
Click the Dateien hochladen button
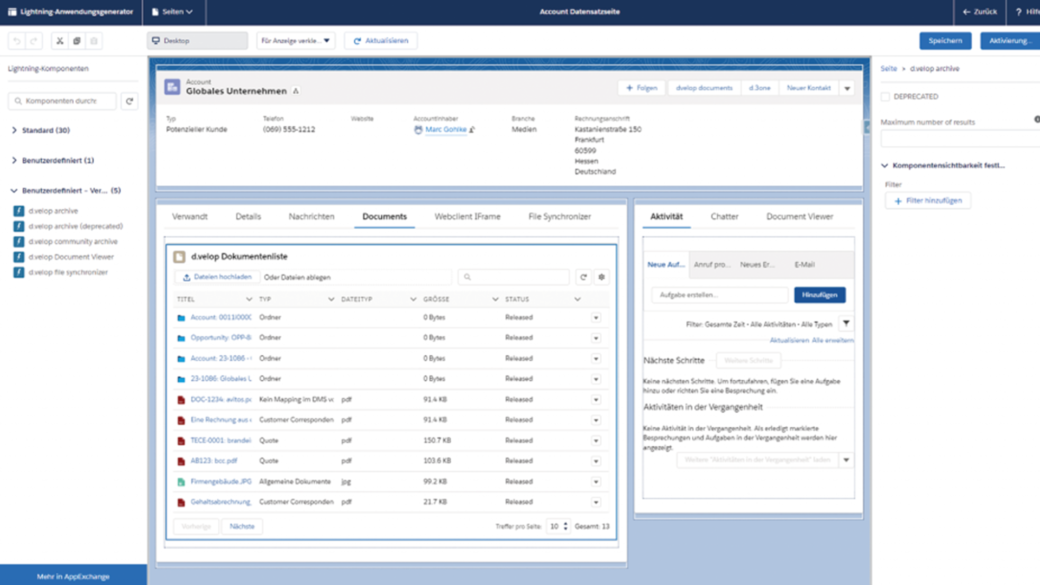218,277
